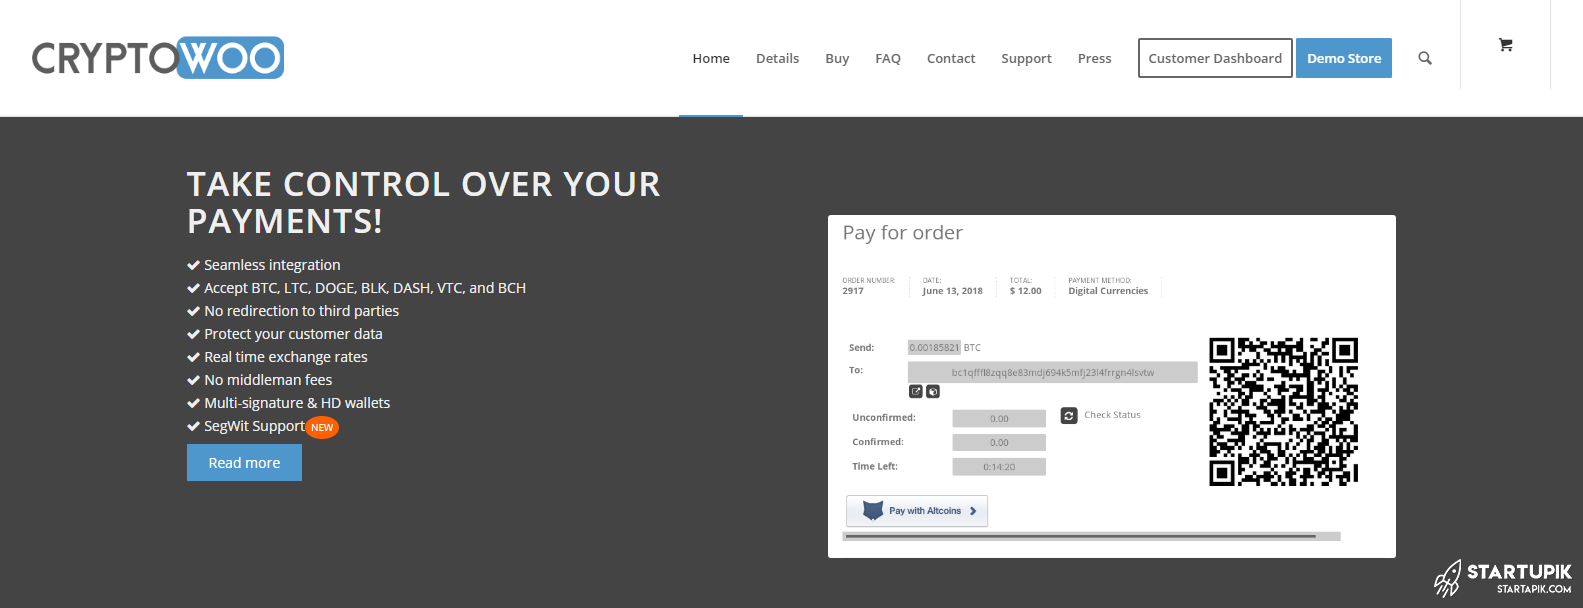
Task: Click the 'Take control over your payments!' headline
Action: pyautogui.click(x=423, y=202)
